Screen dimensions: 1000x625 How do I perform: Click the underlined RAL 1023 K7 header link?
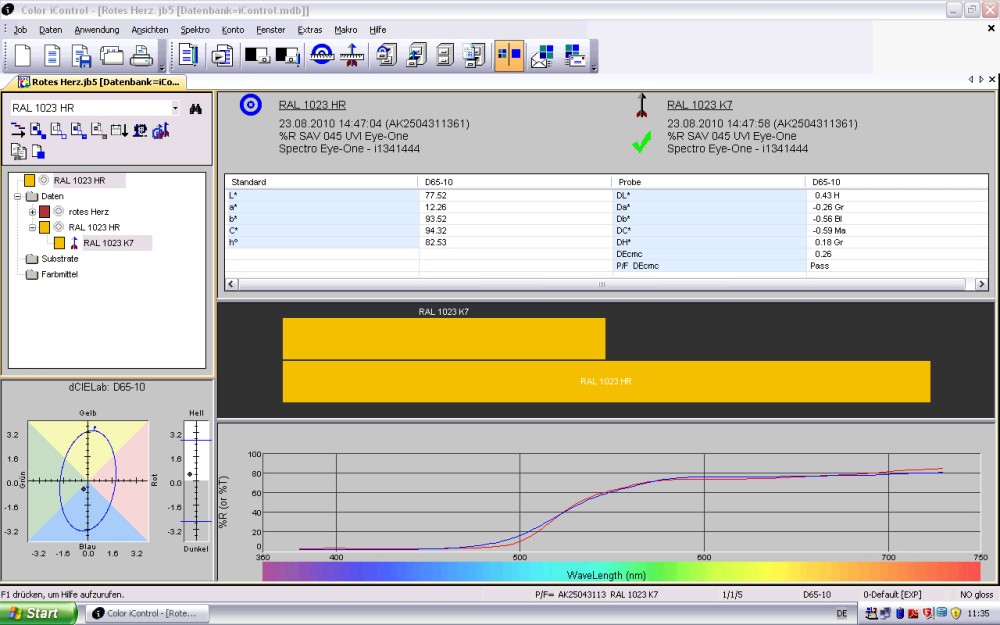tap(699, 105)
